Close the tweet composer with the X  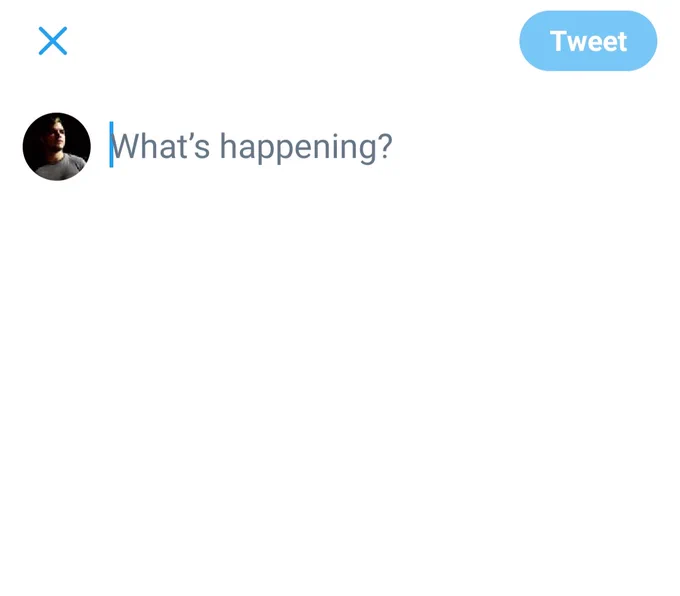tap(52, 41)
